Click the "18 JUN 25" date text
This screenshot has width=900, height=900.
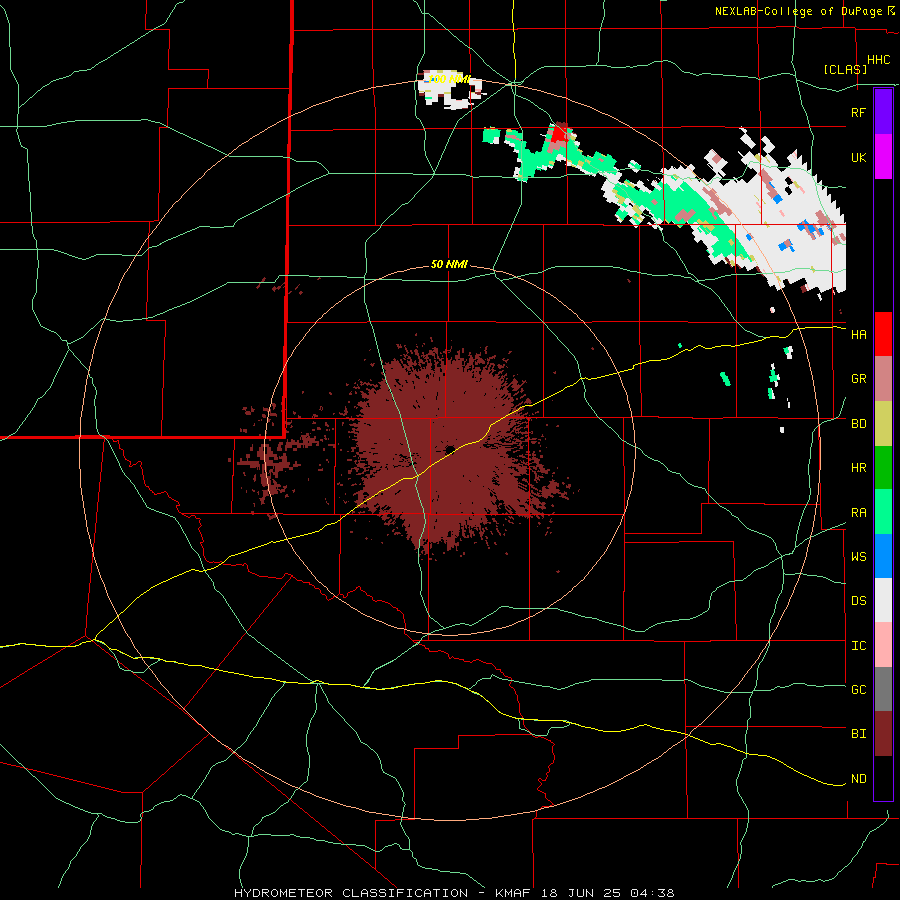581,893
